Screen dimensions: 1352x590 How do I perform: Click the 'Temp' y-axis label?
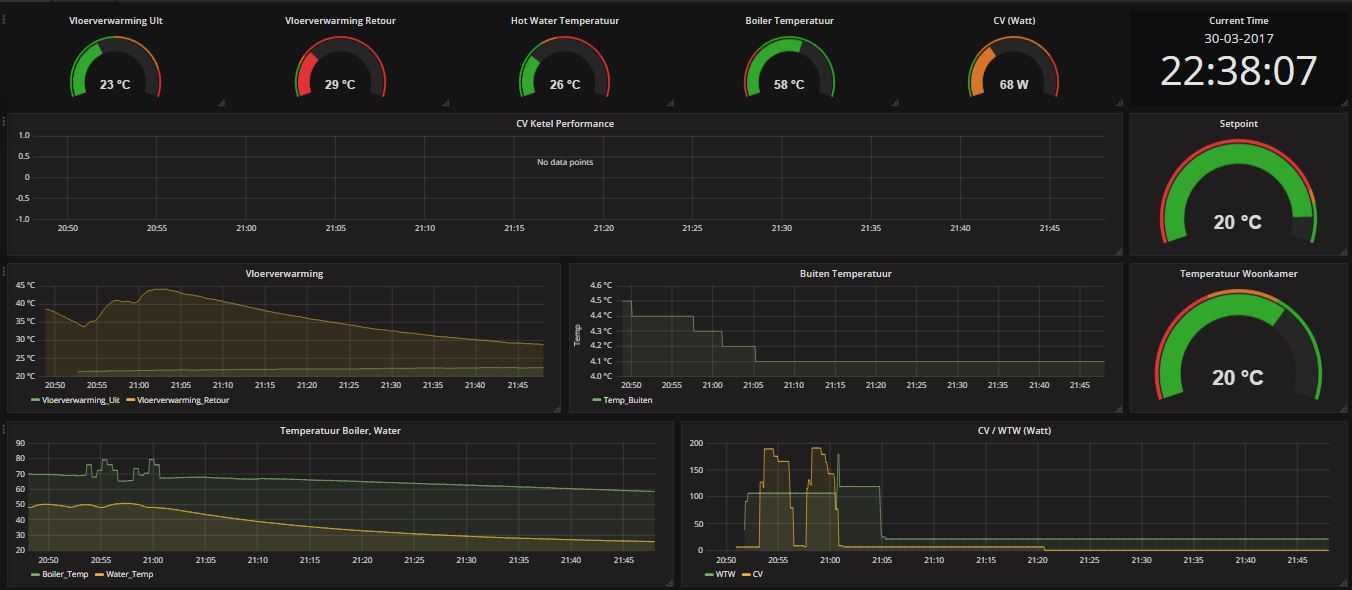(577, 336)
